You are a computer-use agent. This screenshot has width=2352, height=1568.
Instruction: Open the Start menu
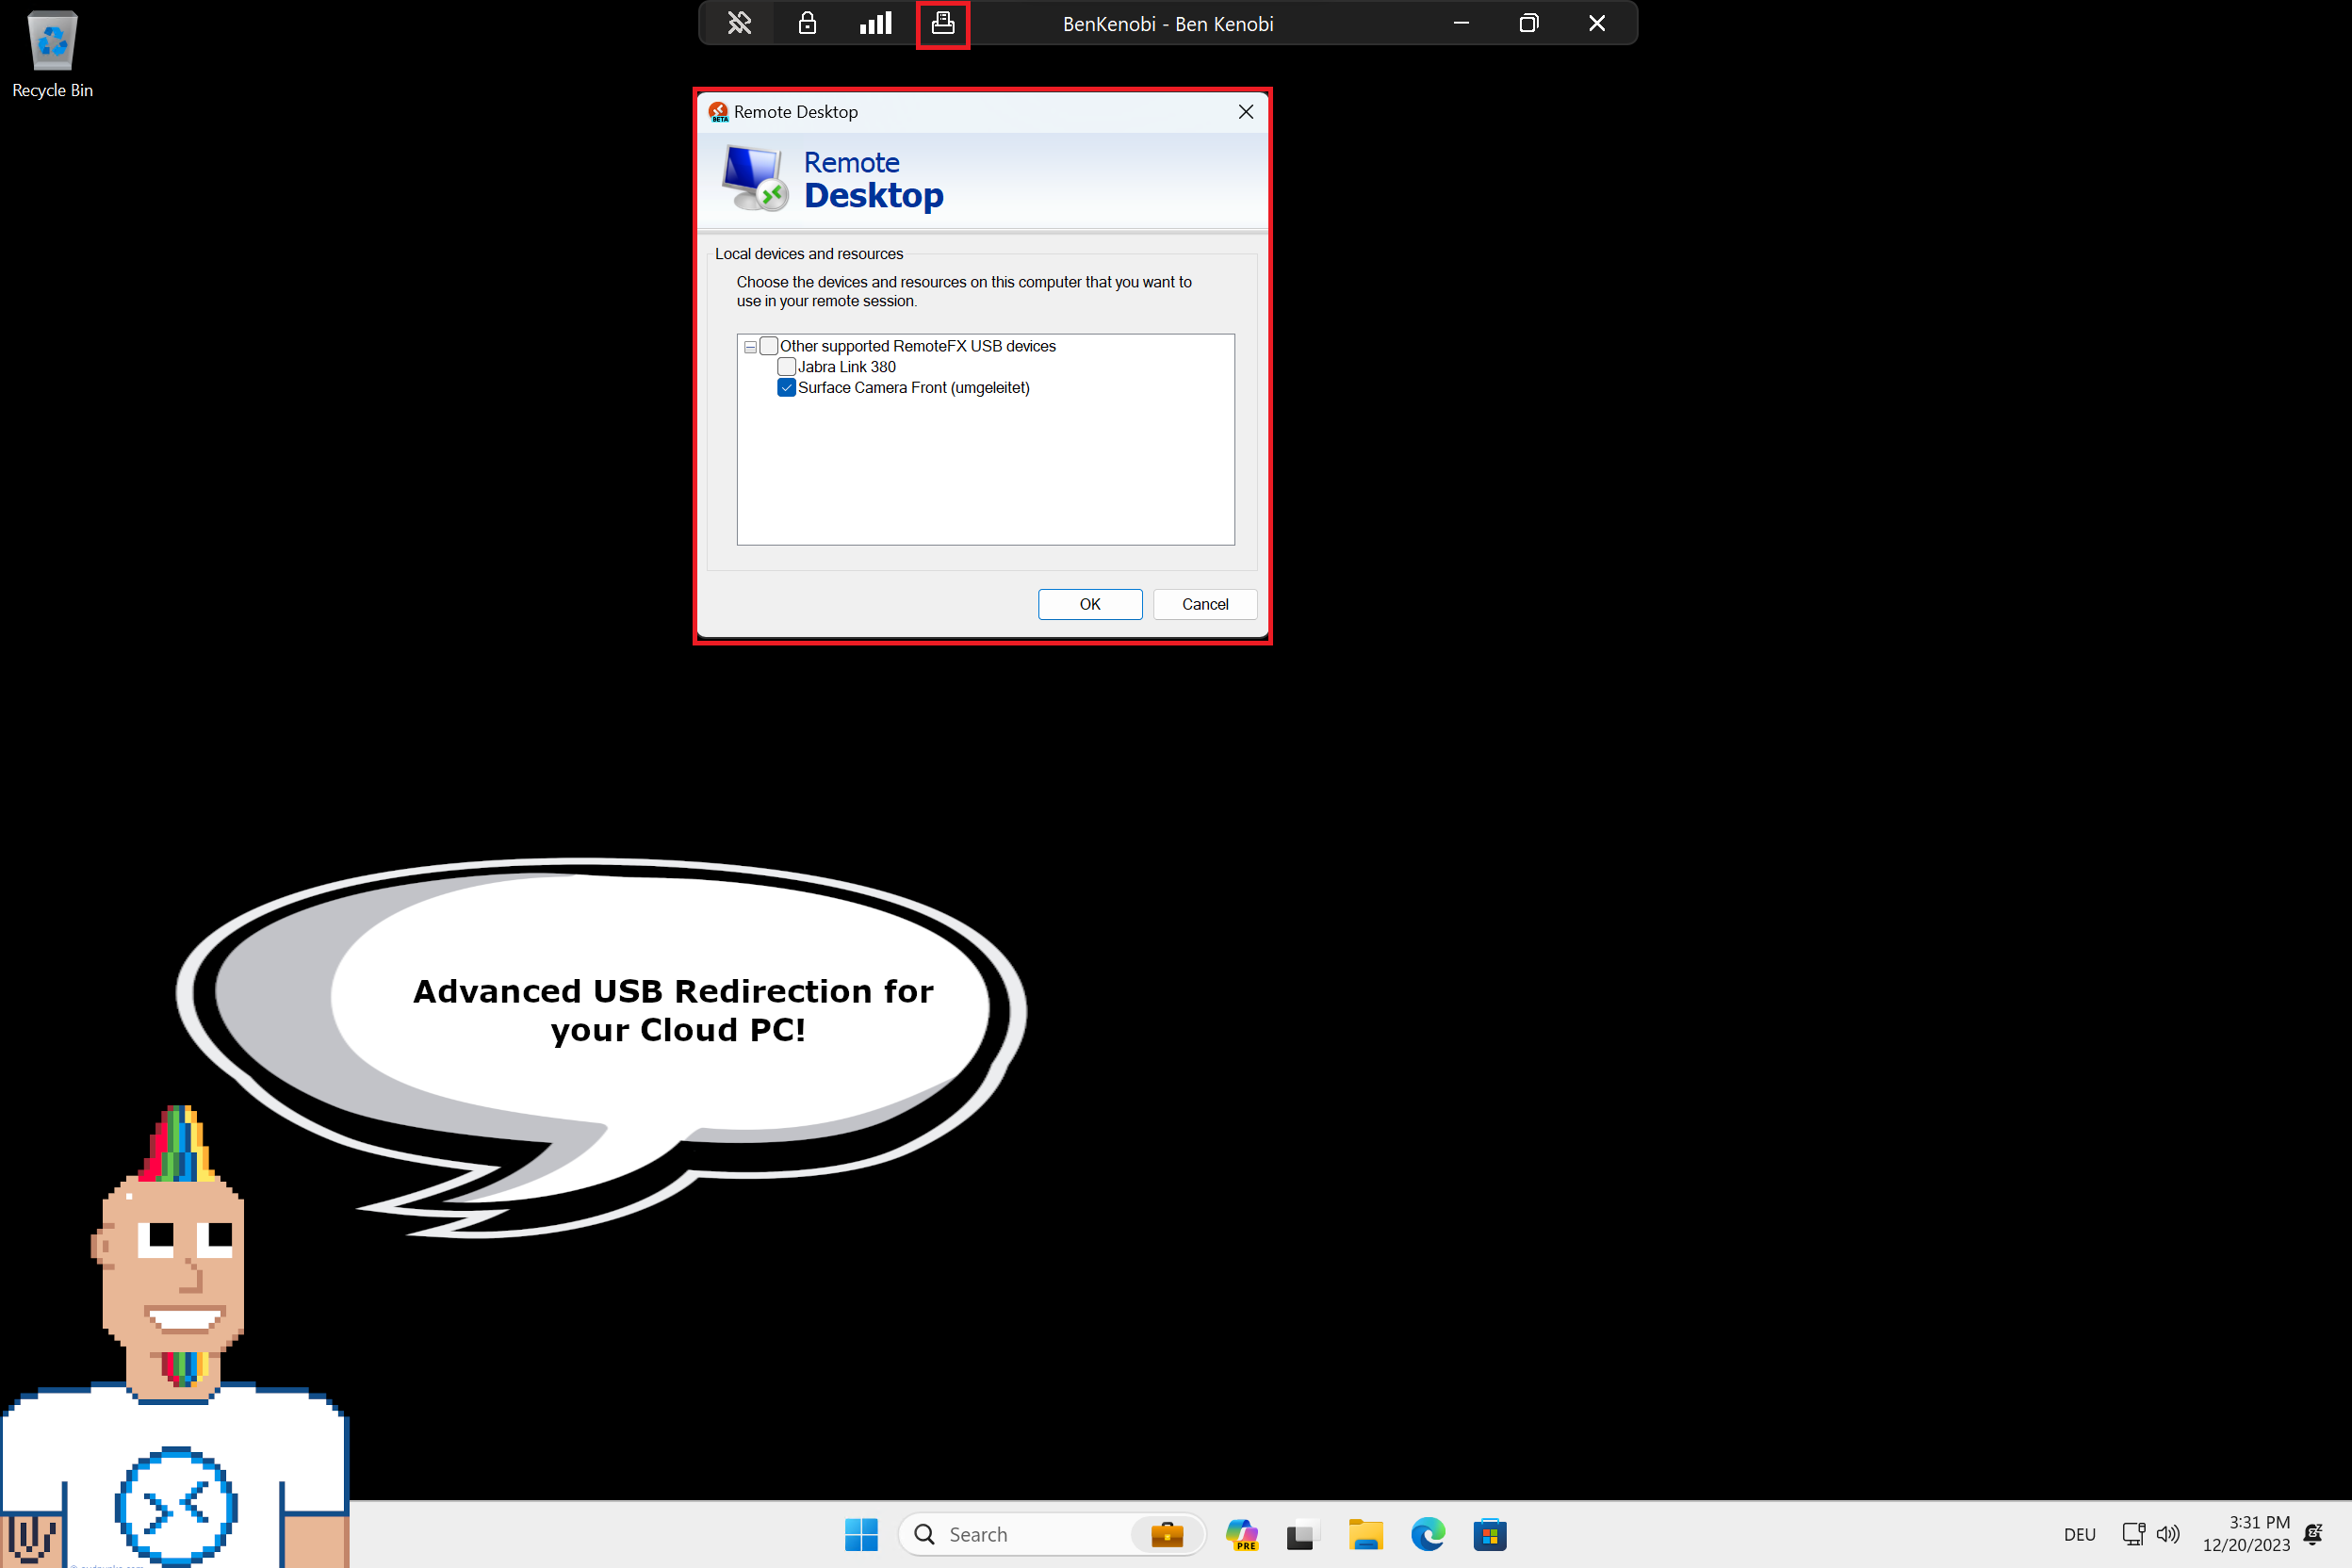861,1533
